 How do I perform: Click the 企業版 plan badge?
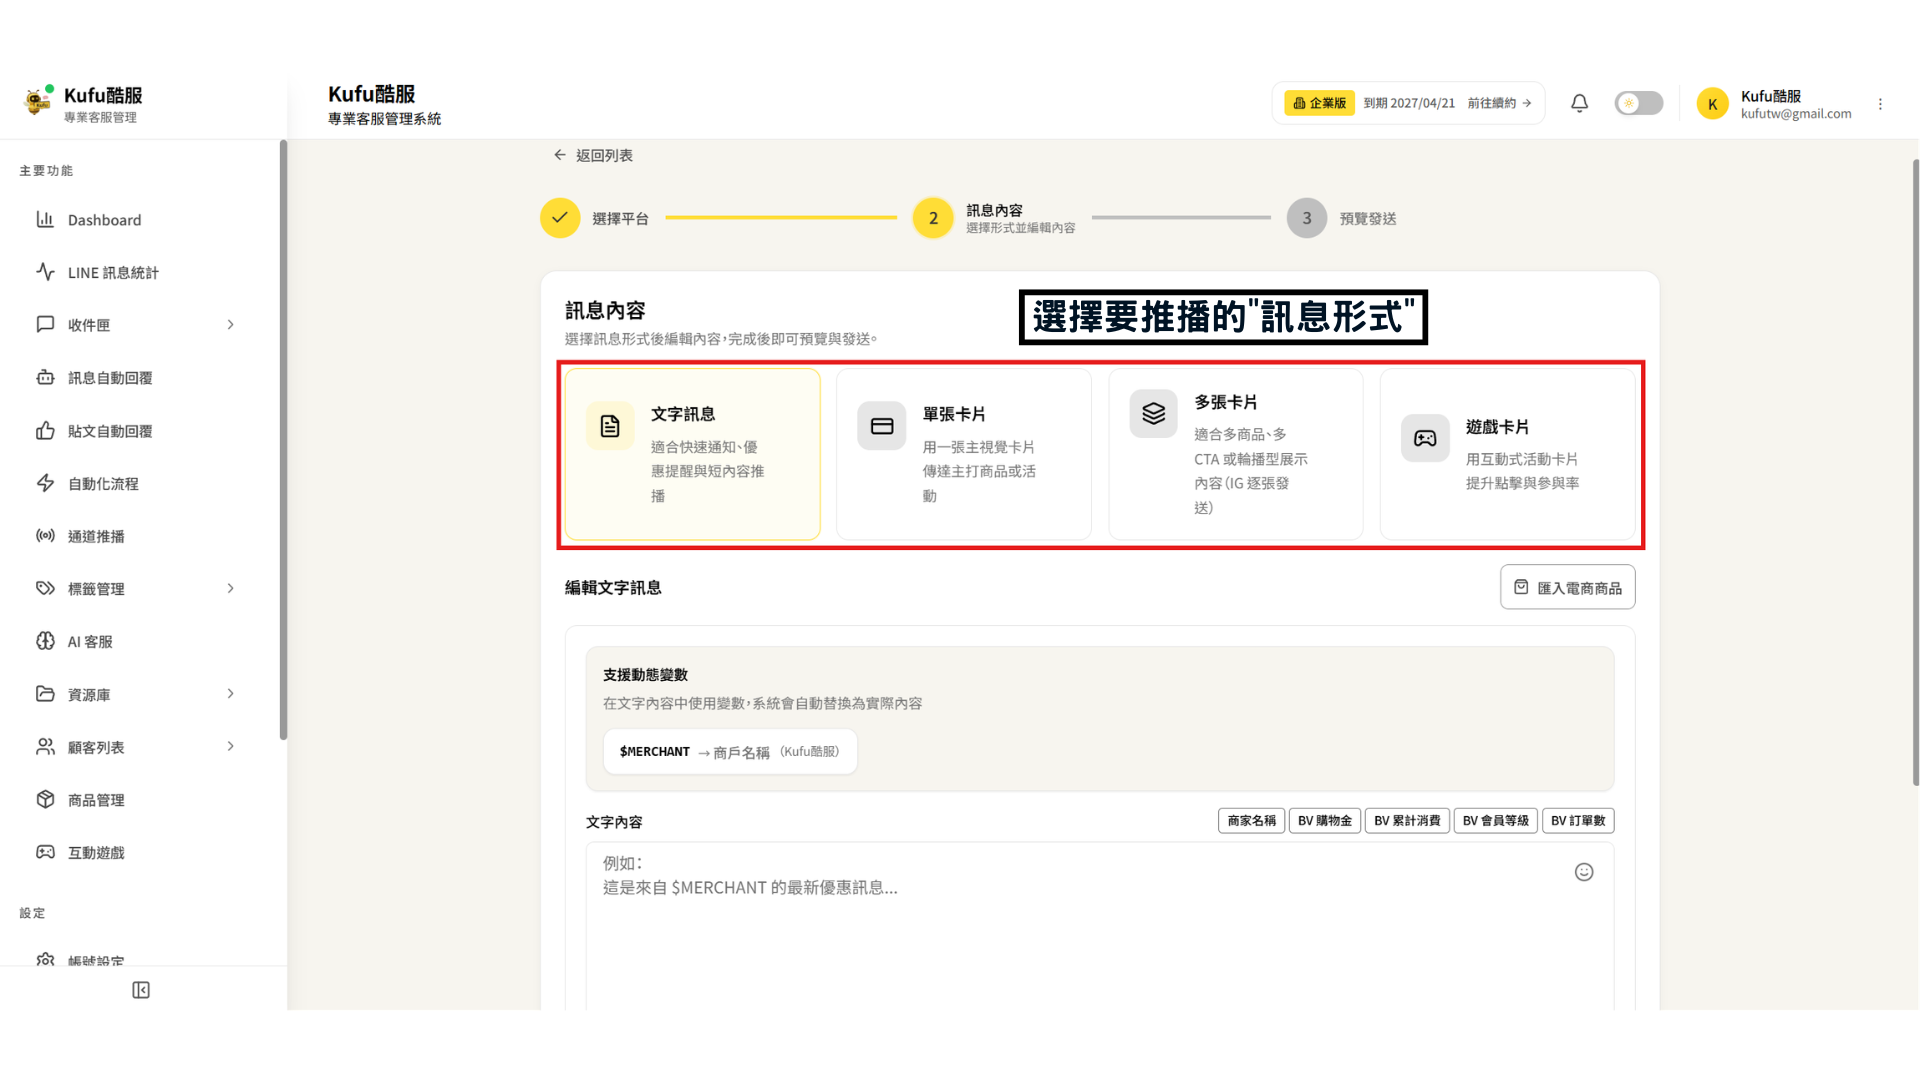(1319, 103)
